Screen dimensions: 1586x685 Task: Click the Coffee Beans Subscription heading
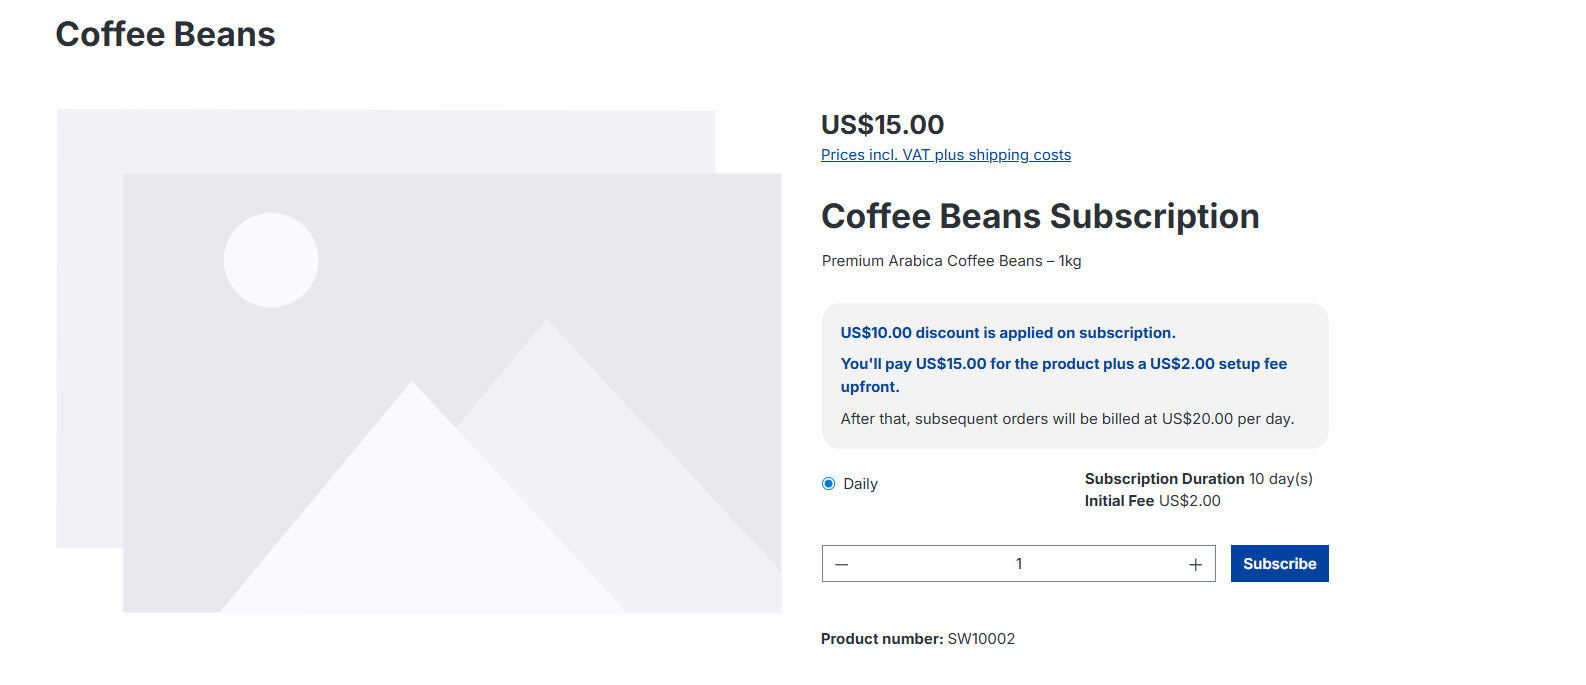click(x=1040, y=216)
